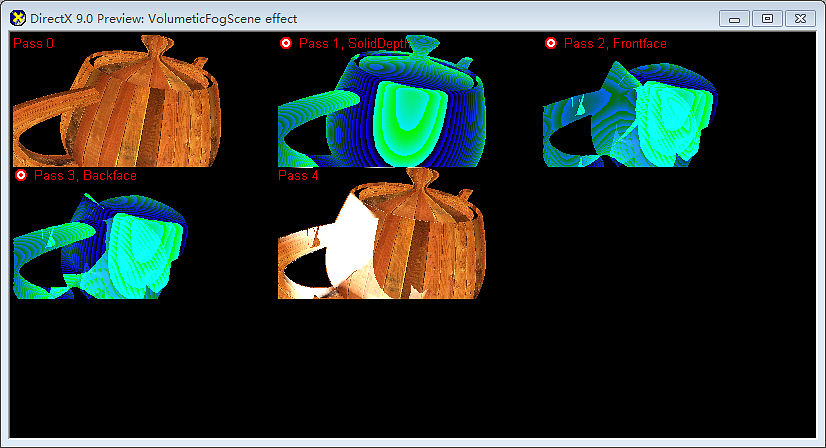Select the Pass 4 label
The image size is (826, 448).
tap(298, 176)
